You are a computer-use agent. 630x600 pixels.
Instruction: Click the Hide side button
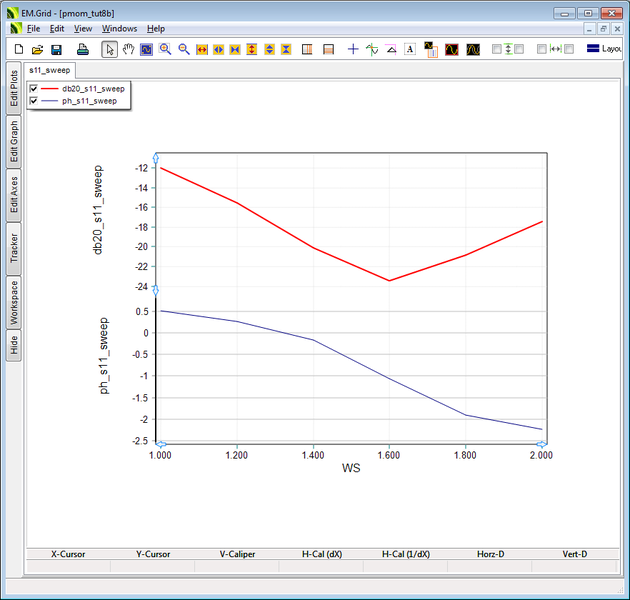[x=13, y=345]
